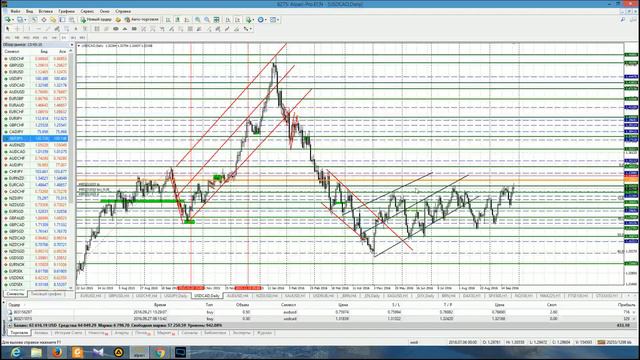
Task: Switch timeframe to H4
Action: (x=54, y=38)
